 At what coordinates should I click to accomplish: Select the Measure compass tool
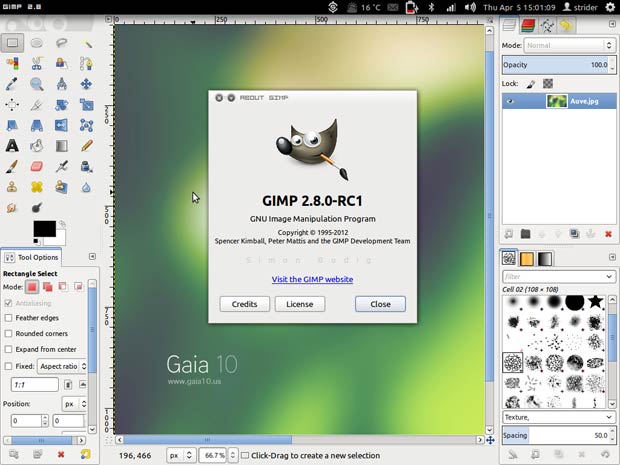[x=61, y=84]
